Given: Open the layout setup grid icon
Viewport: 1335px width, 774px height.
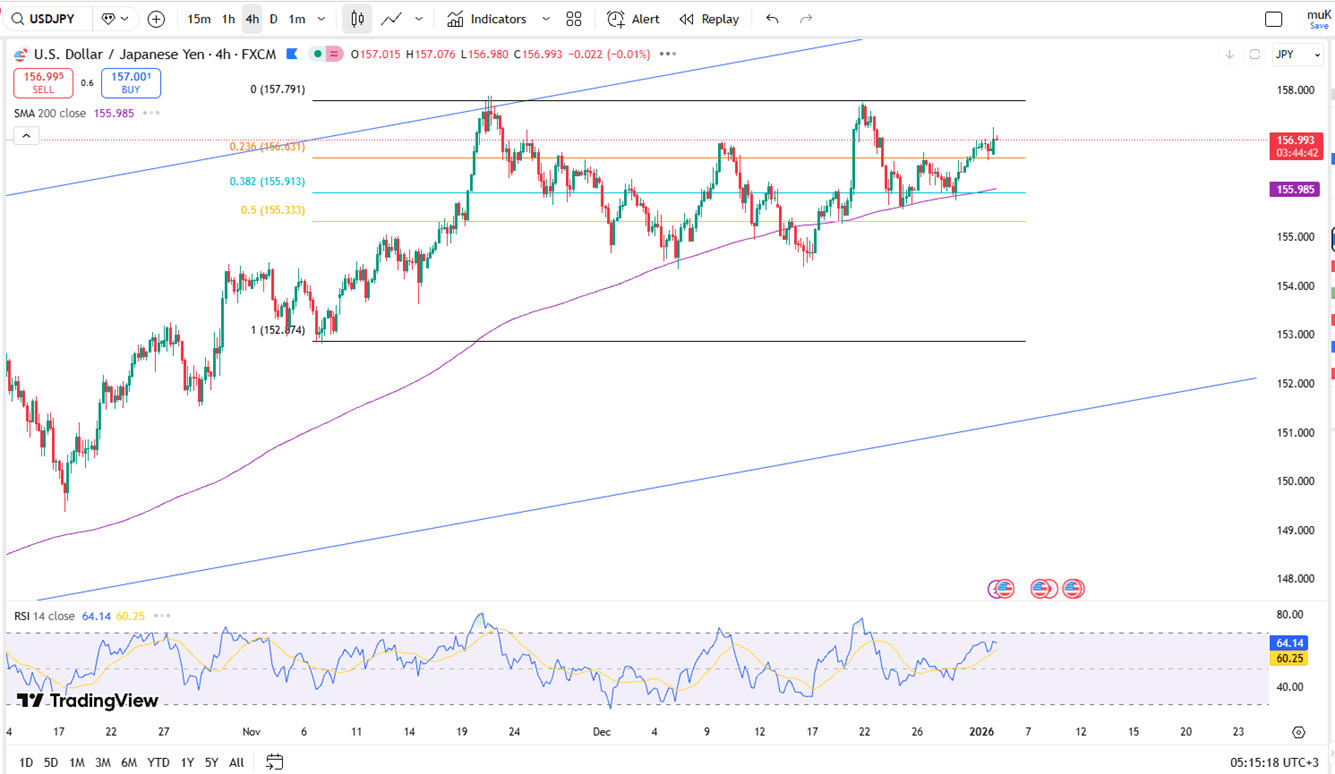Looking at the screenshot, I should pyautogui.click(x=574, y=19).
